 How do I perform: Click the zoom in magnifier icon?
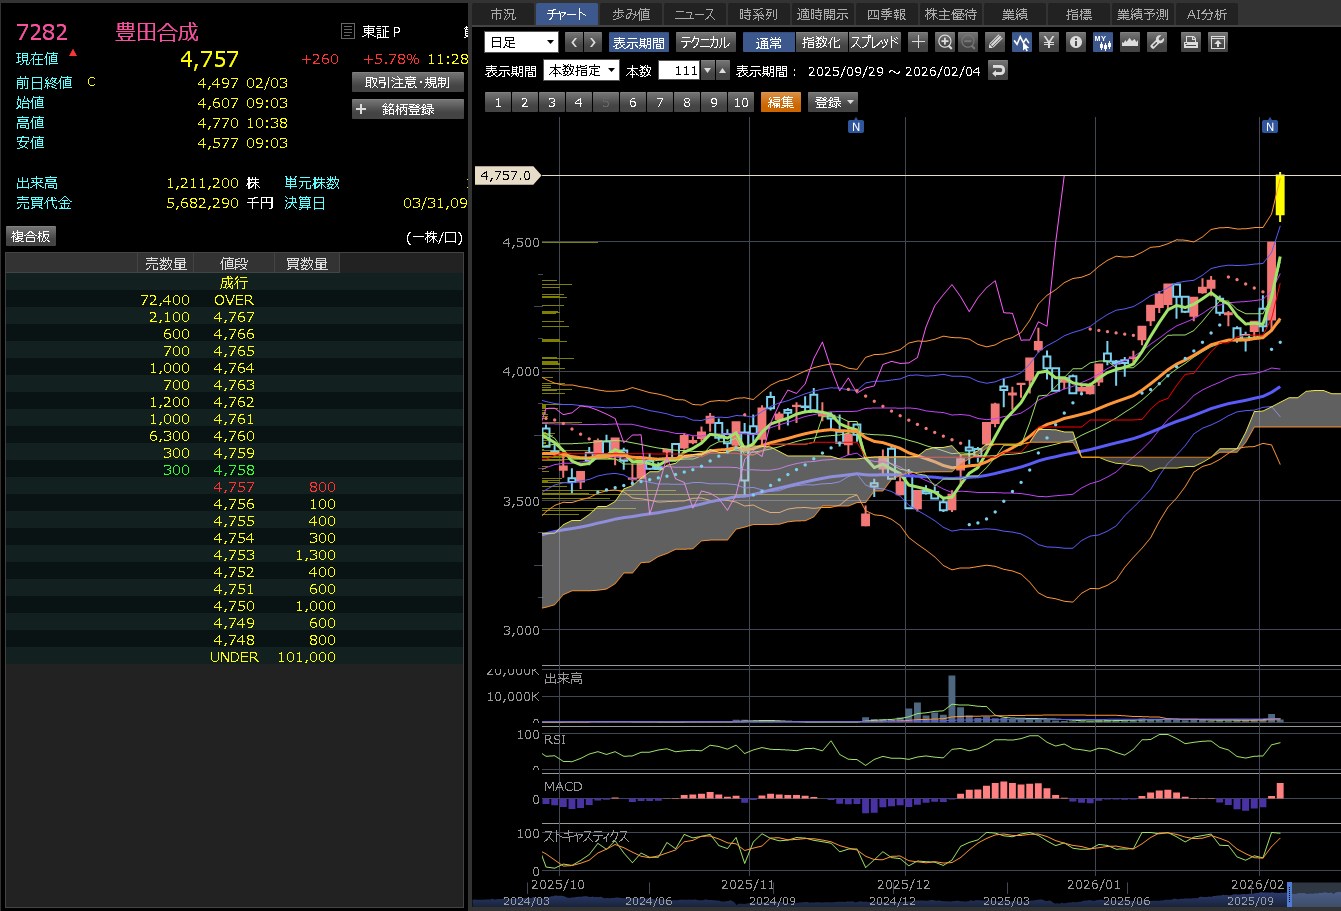[945, 42]
